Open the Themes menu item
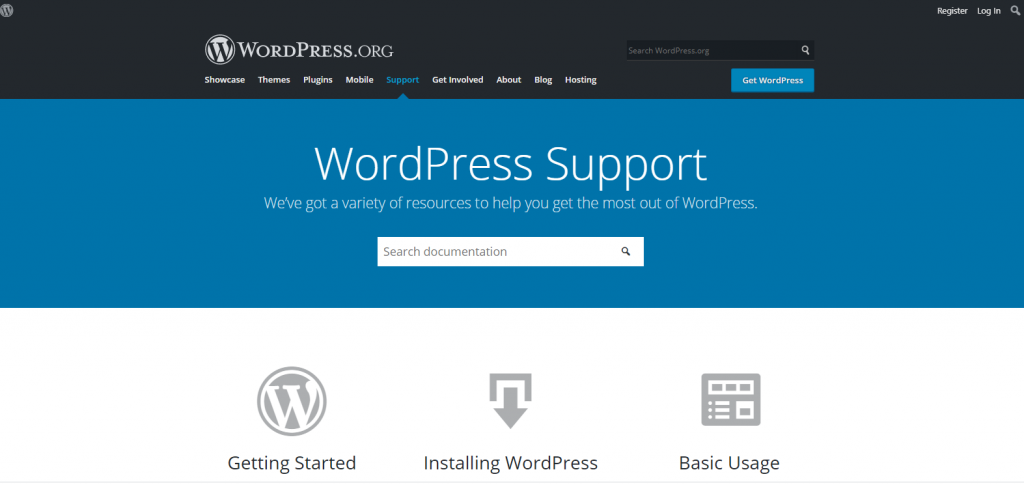Viewport: 1024px width, 485px height. pos(274,80)
